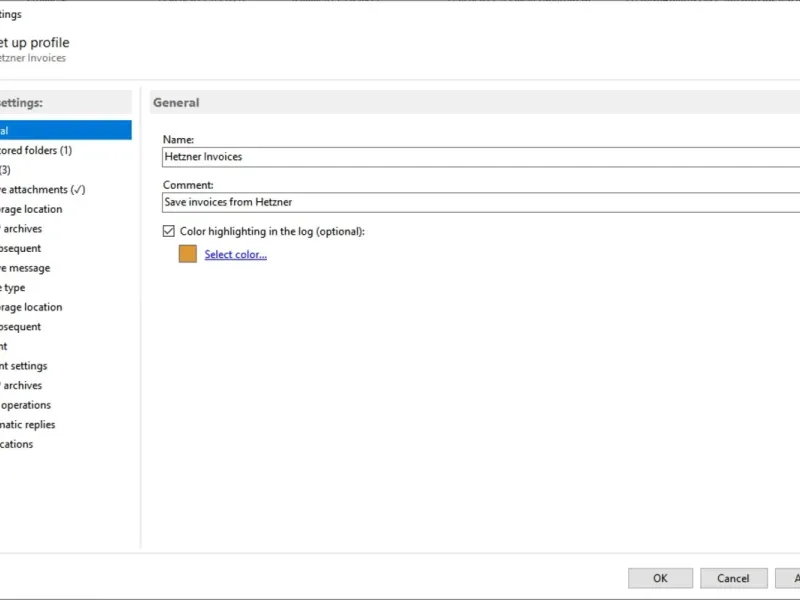Open Storage location directly below Save attachments
Viewport: 800px width, 600px height.
[31, 209]
